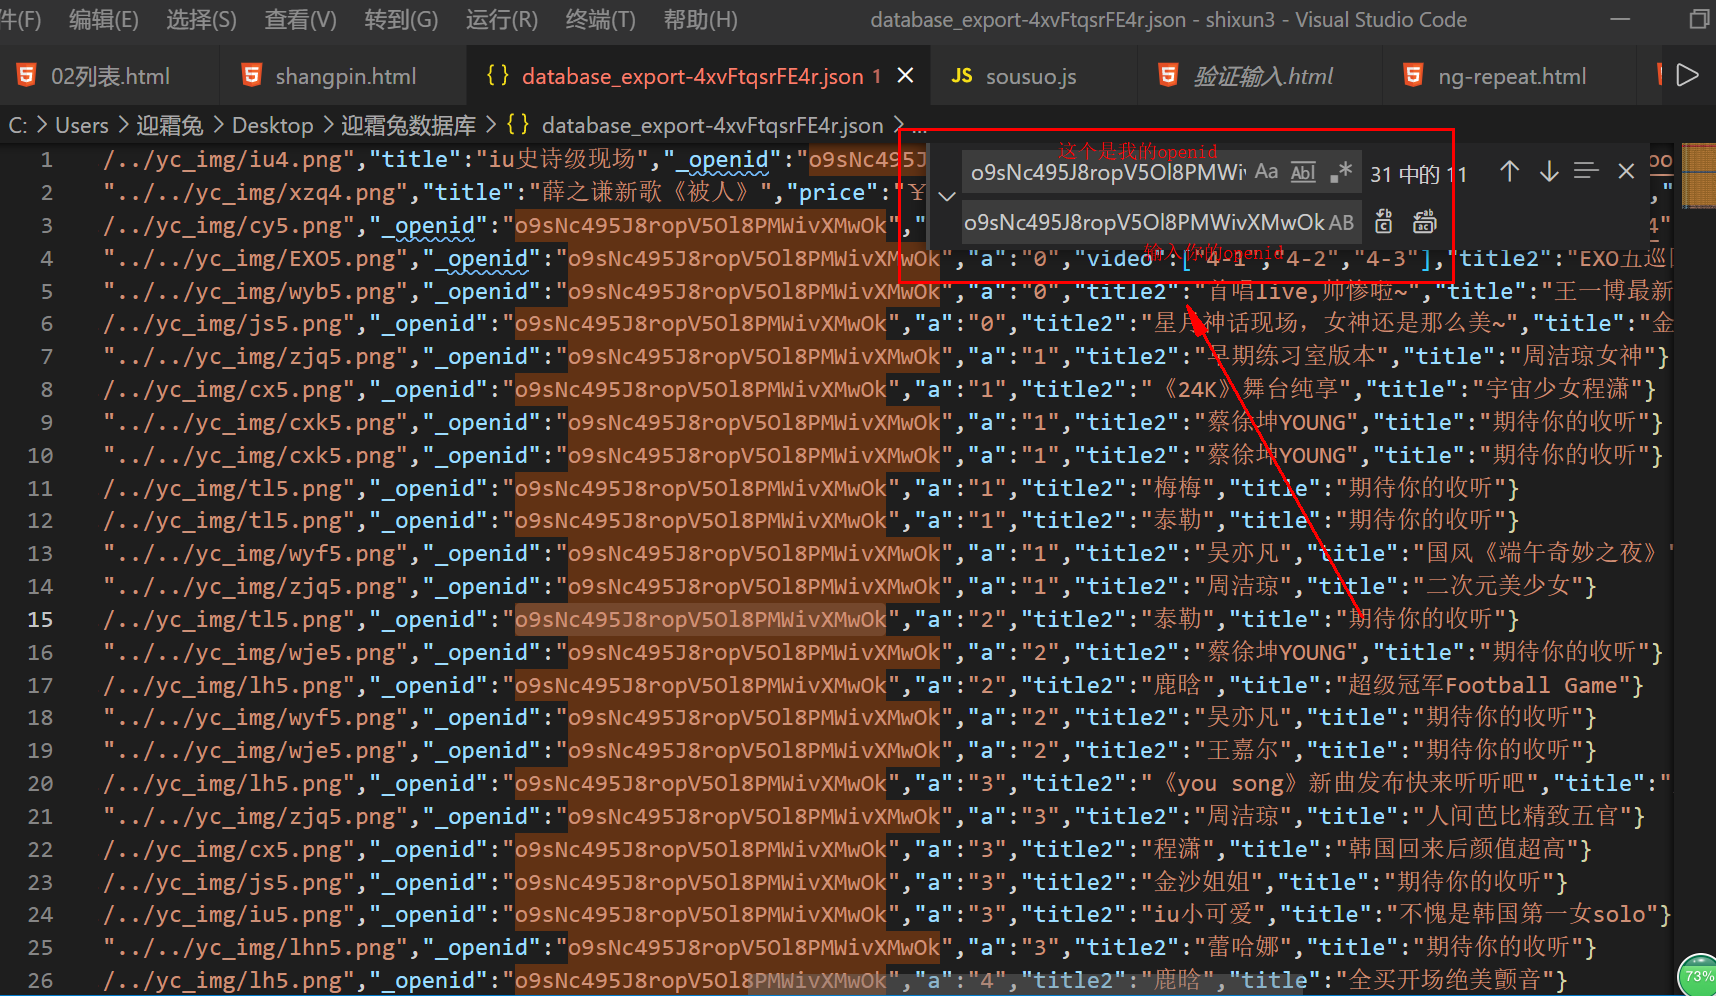Click "31 中的 11" match count

pyautogui.click(x=1418, y=174)
